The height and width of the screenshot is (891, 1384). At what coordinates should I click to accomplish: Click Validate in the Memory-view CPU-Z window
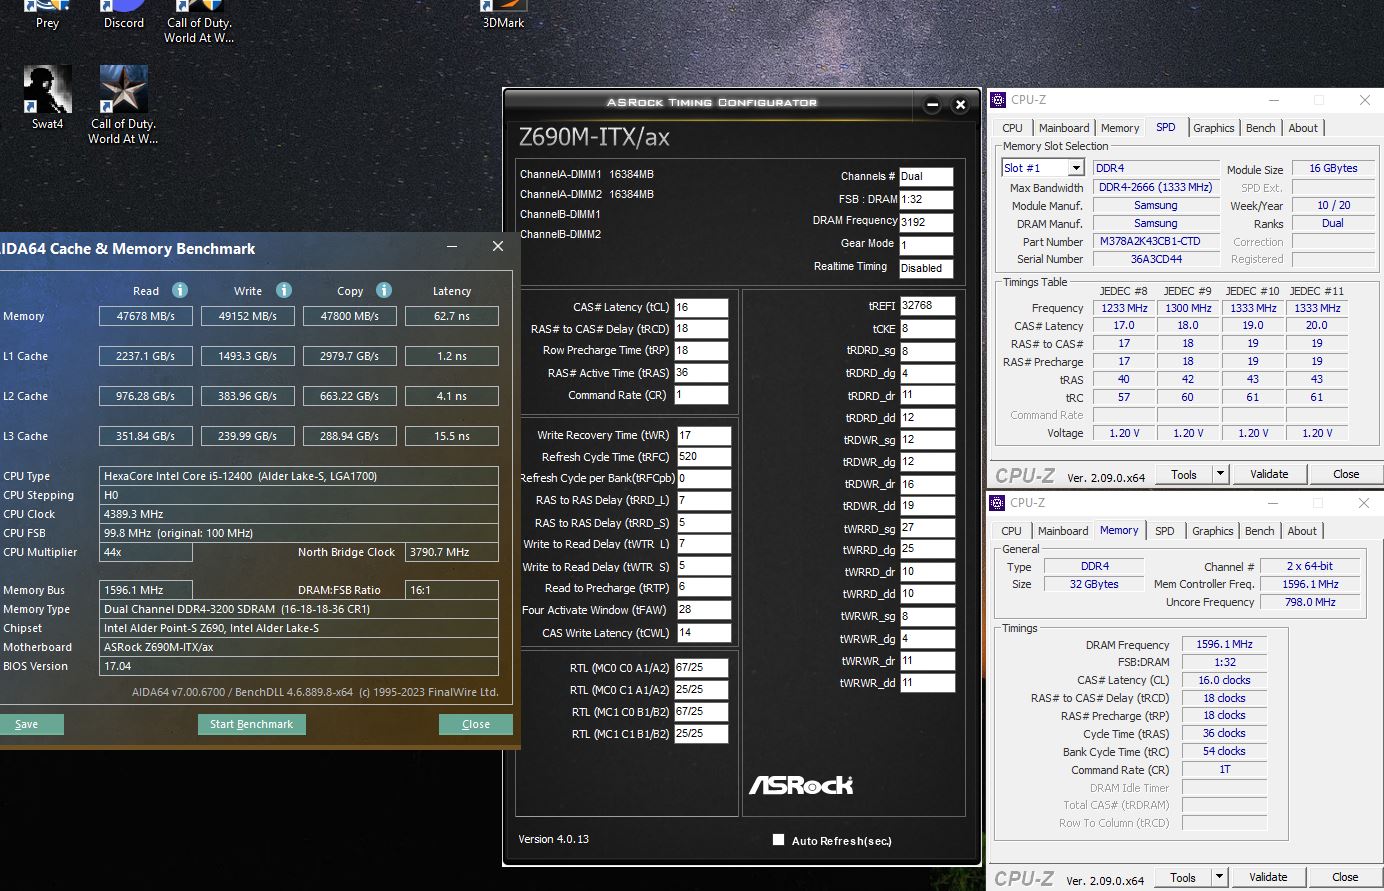pos(1268,877)
